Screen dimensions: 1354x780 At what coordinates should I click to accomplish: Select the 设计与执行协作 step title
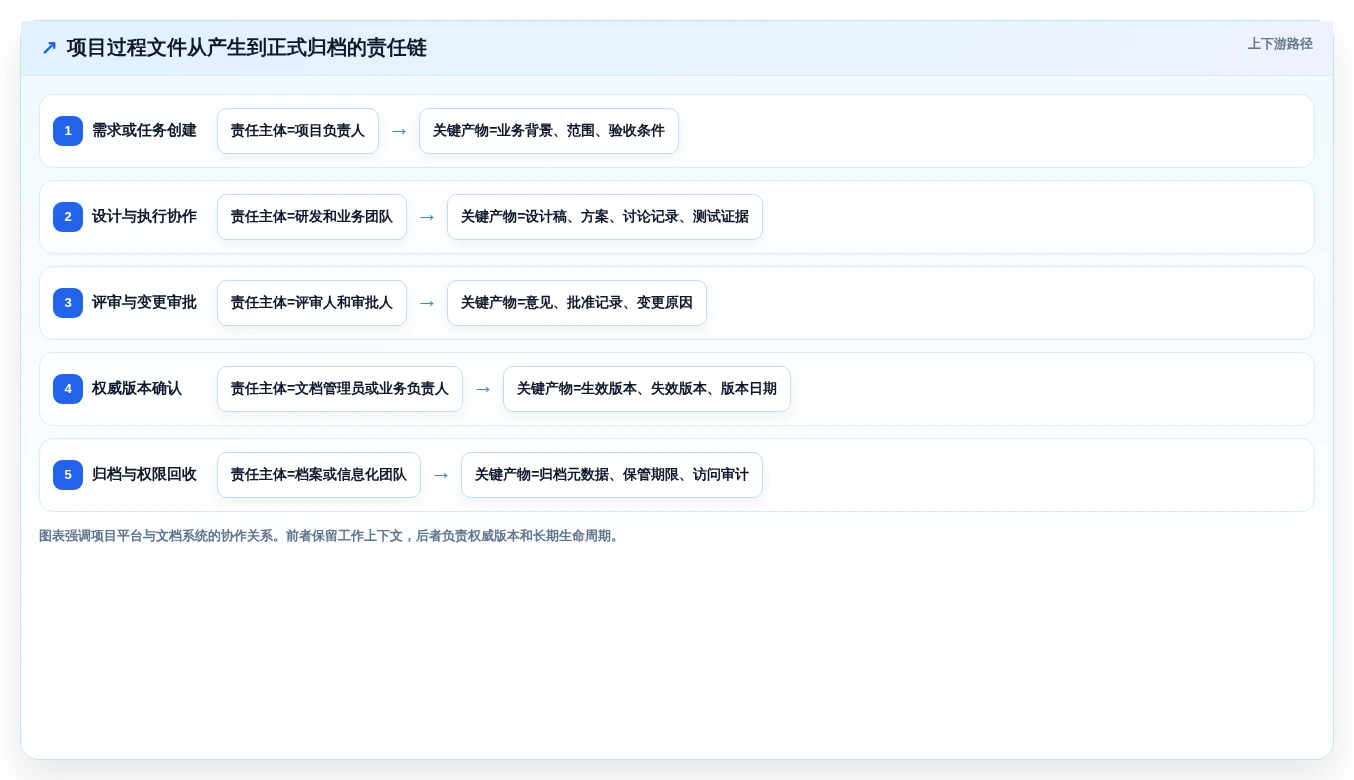pyautogui.click(x=144, y=217)
